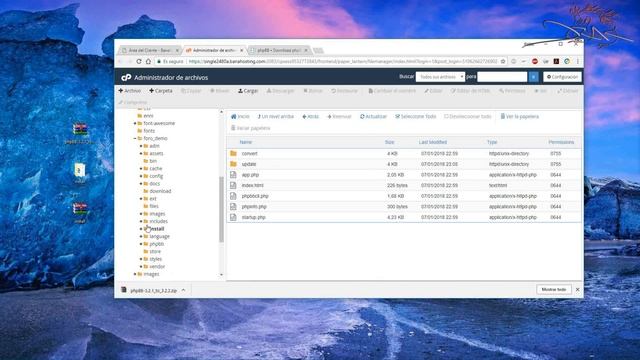Image resolution: width=640 pixels, height=360 pixels.
Task: Click the browser reload button
Action: (139, 61)
